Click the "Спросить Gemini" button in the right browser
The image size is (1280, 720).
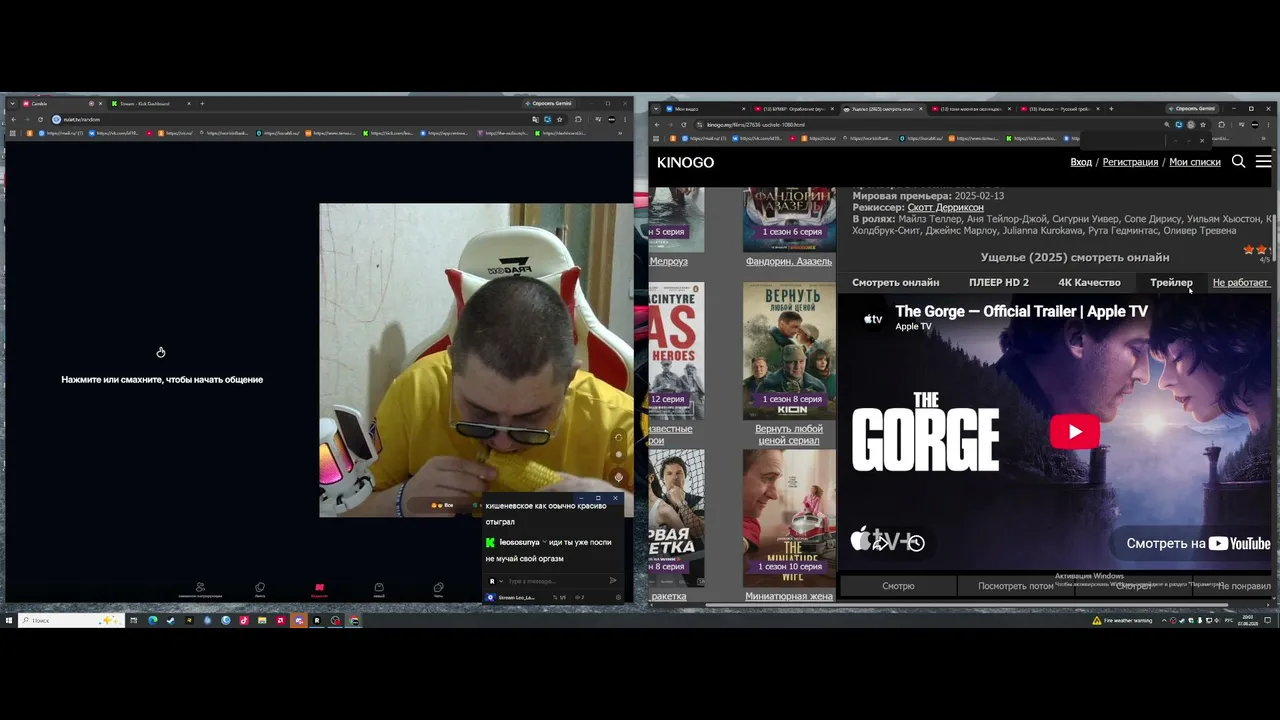coord(1193,108)
